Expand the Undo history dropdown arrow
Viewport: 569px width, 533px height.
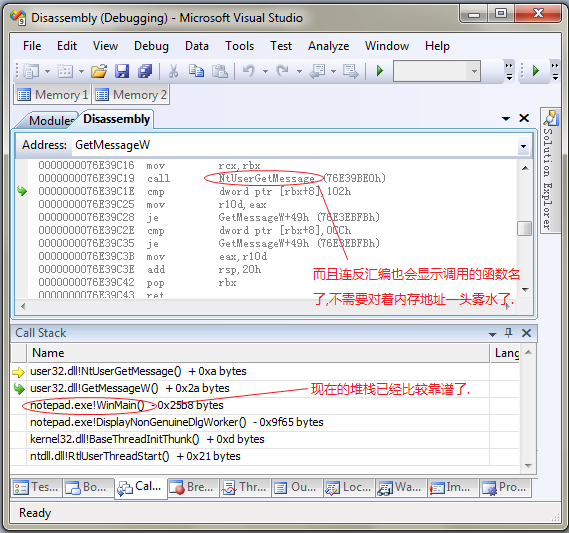tap(265, 71)
